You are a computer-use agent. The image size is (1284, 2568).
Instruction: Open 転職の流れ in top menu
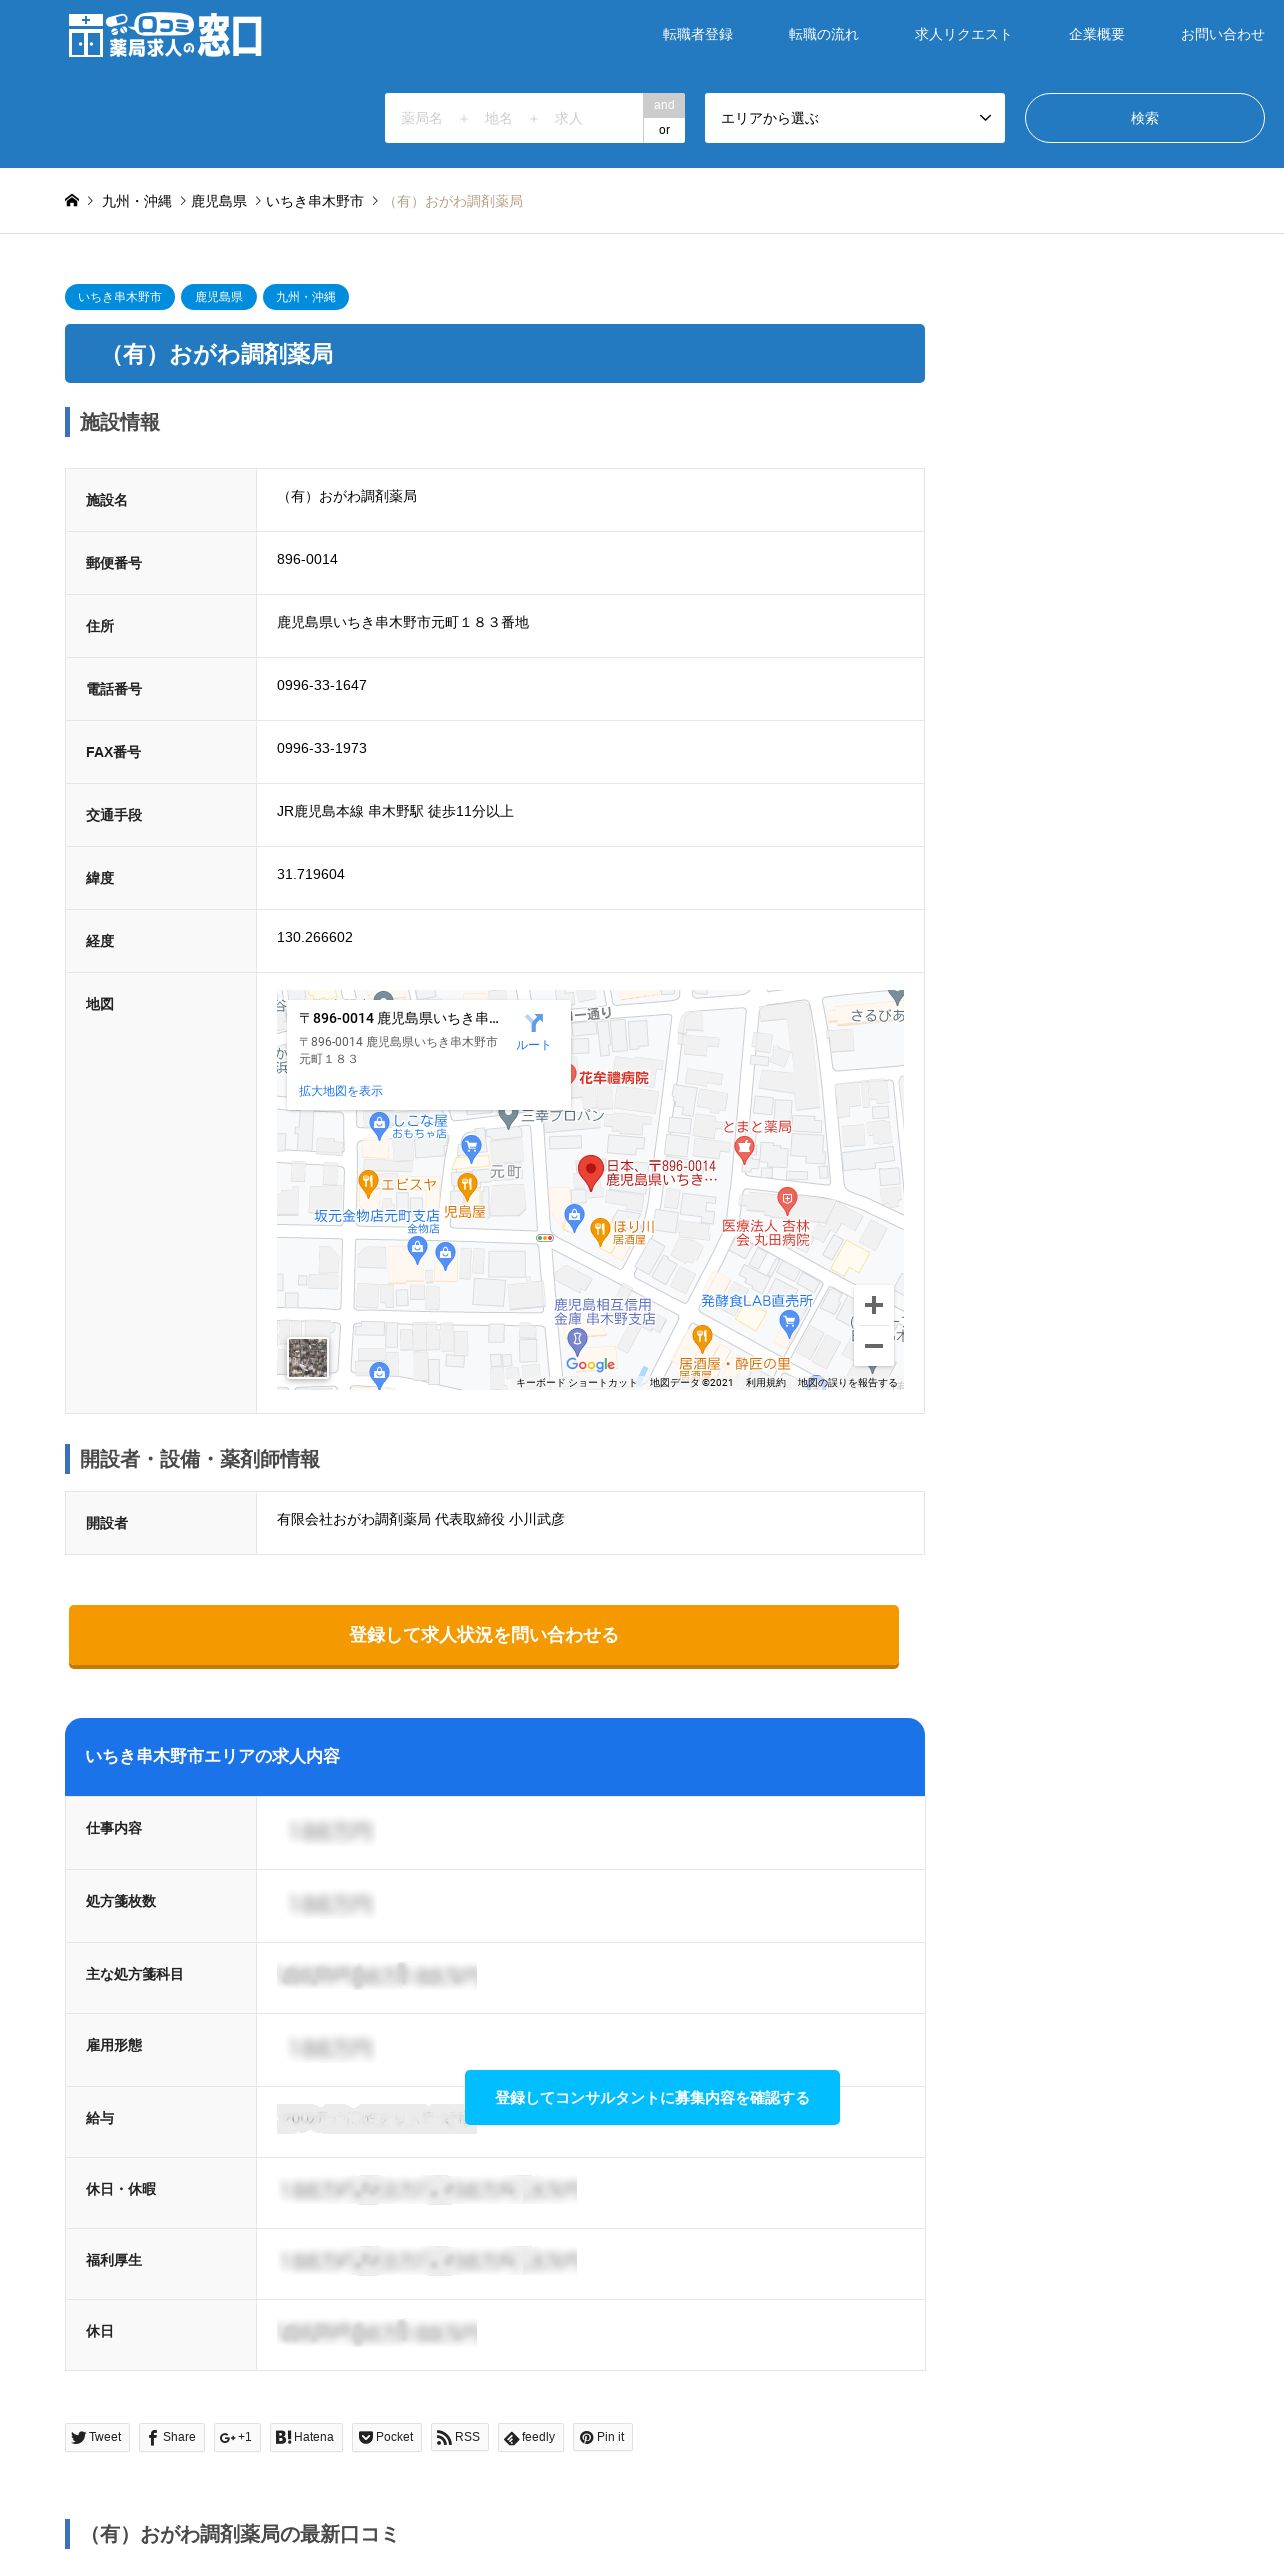(824, 34)
